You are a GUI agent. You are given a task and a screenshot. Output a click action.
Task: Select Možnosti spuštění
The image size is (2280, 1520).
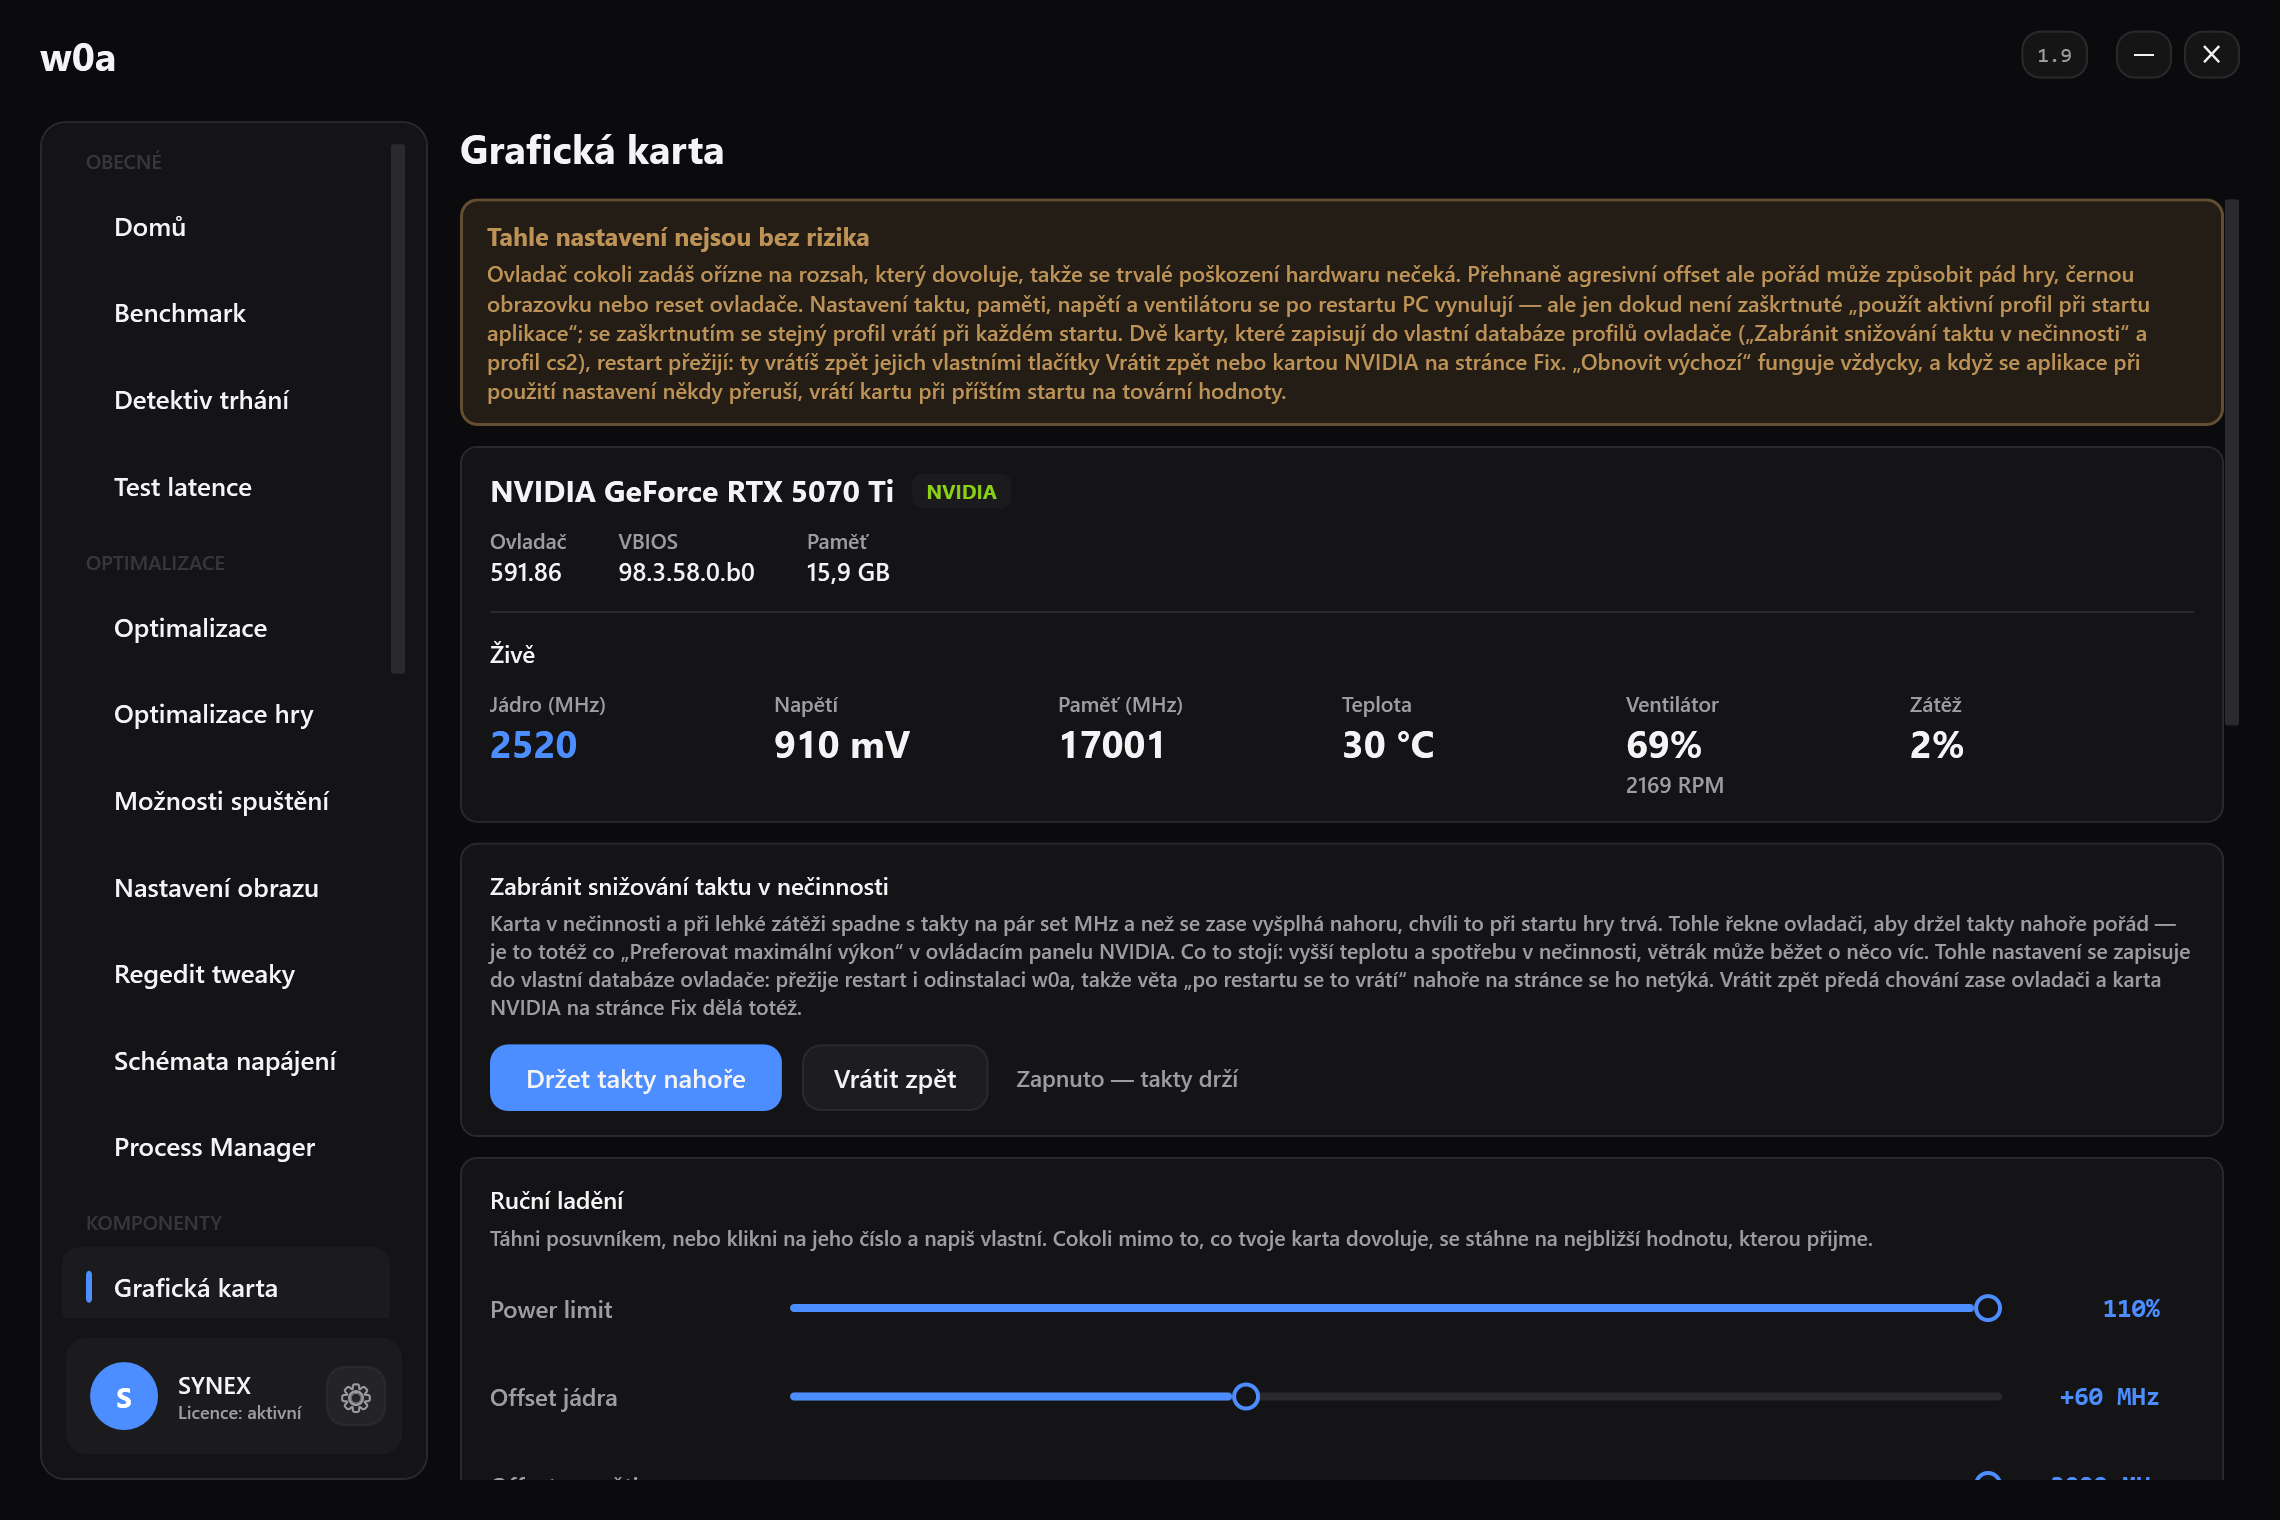[x=226, y=801]
